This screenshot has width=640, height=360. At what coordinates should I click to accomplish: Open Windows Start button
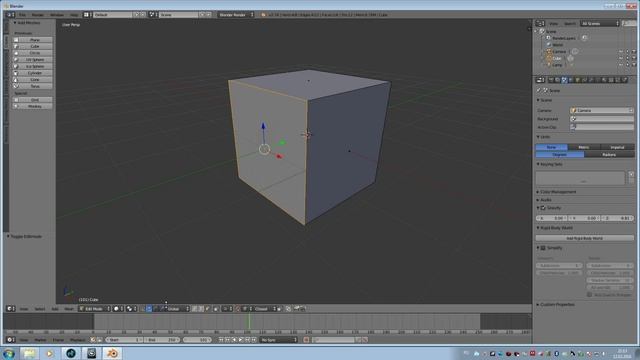coord(9,353)
